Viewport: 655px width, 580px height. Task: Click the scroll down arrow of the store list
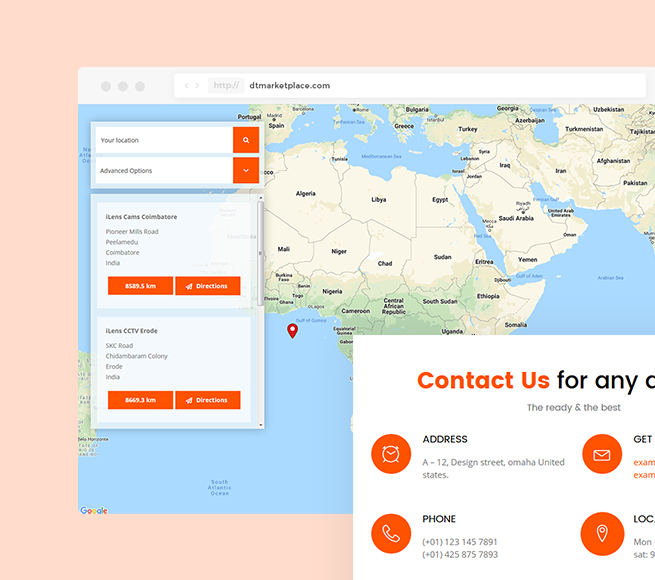point(261,425)
